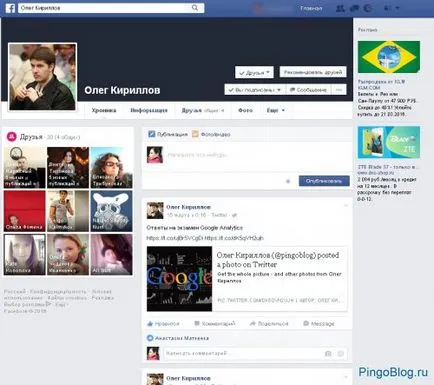Viewport: 434px width, 385px height.
Task: Select the Публикация composer tab
Action: tap(168, 134)
